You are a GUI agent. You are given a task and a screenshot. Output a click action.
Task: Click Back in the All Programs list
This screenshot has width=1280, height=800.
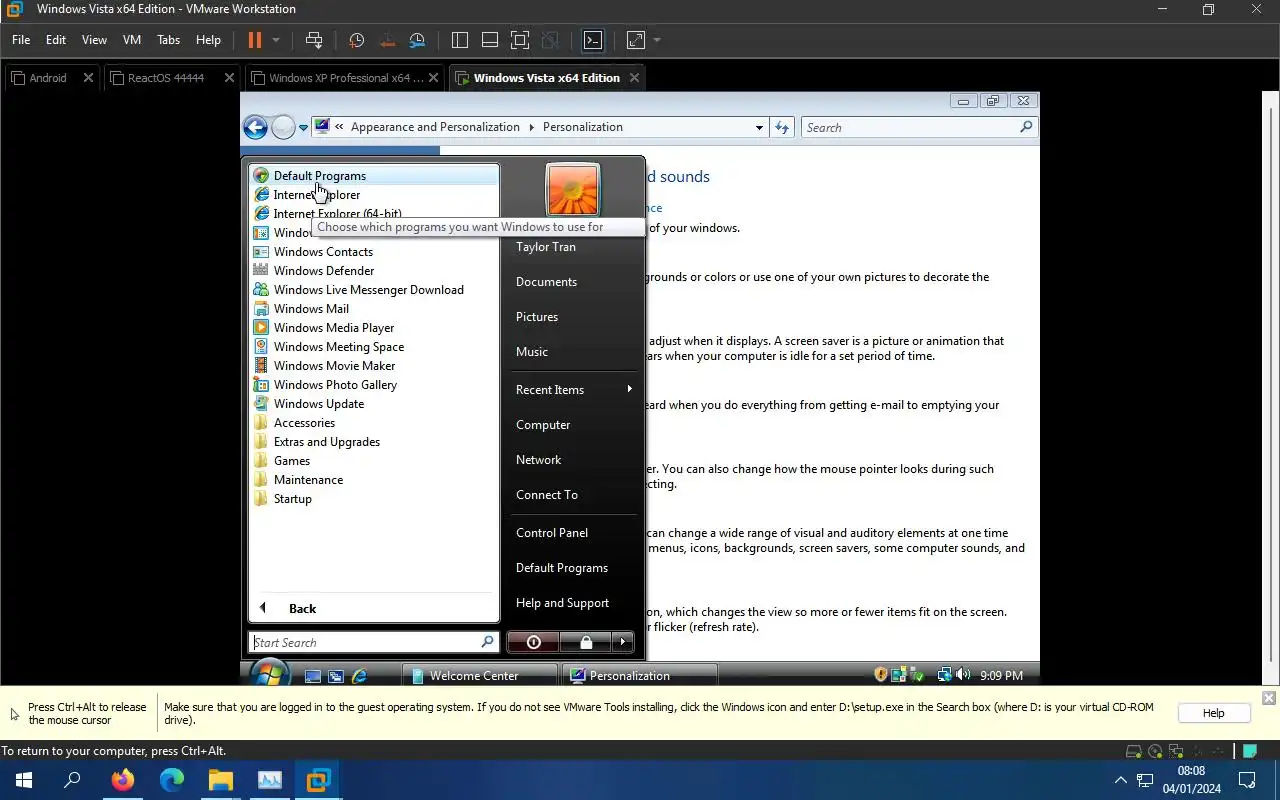[374, 608]
